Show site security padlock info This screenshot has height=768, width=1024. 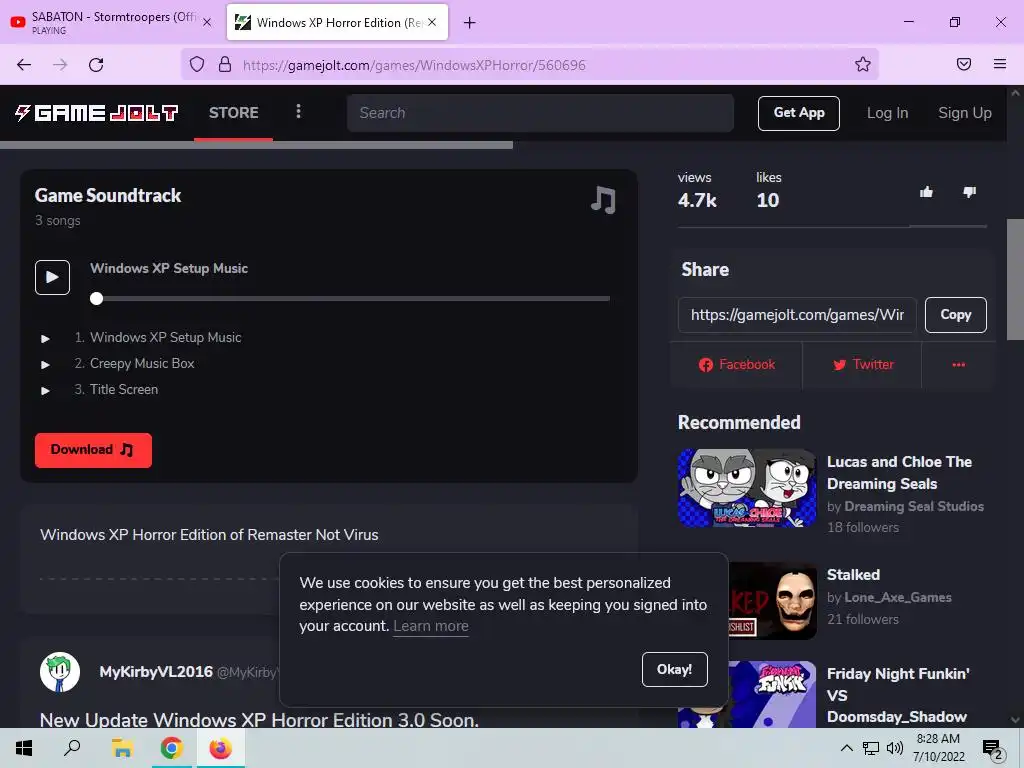(225, 64)
